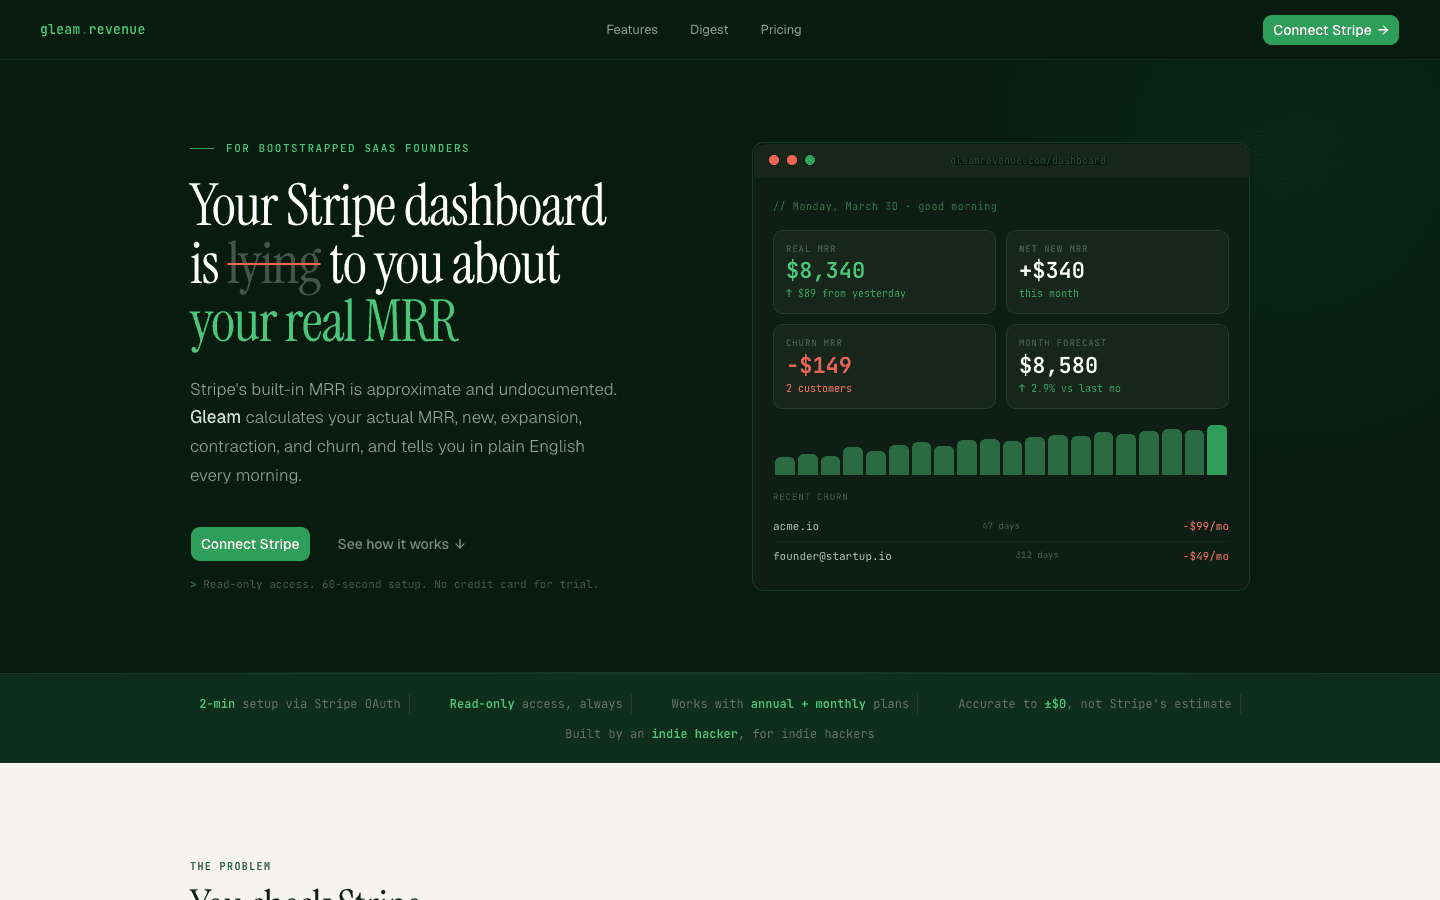Viewport: 1440px width, 900px height.
Task: Click the Month Forecast $8,580 card
Action: coord(1117,366)
